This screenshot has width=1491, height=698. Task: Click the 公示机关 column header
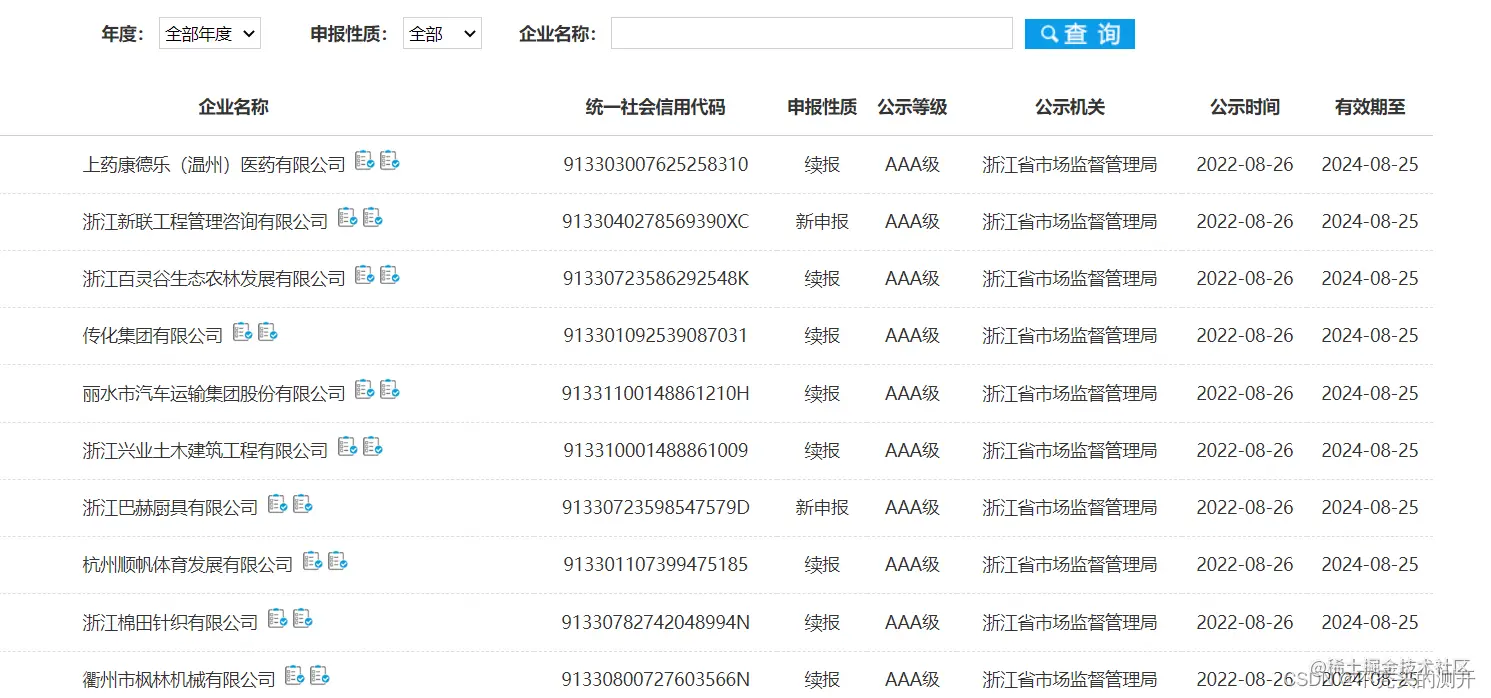click(x=1070, y=107)
